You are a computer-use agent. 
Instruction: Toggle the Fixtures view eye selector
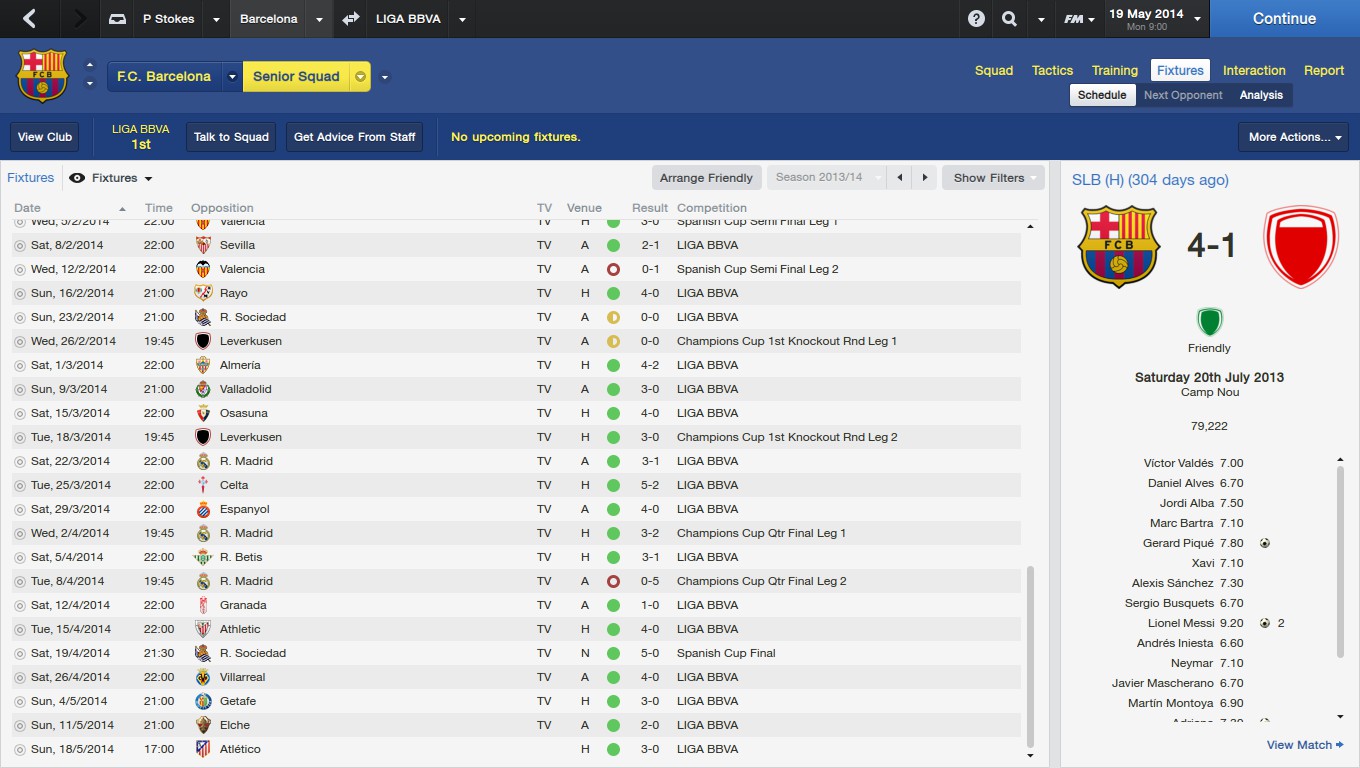111,178
